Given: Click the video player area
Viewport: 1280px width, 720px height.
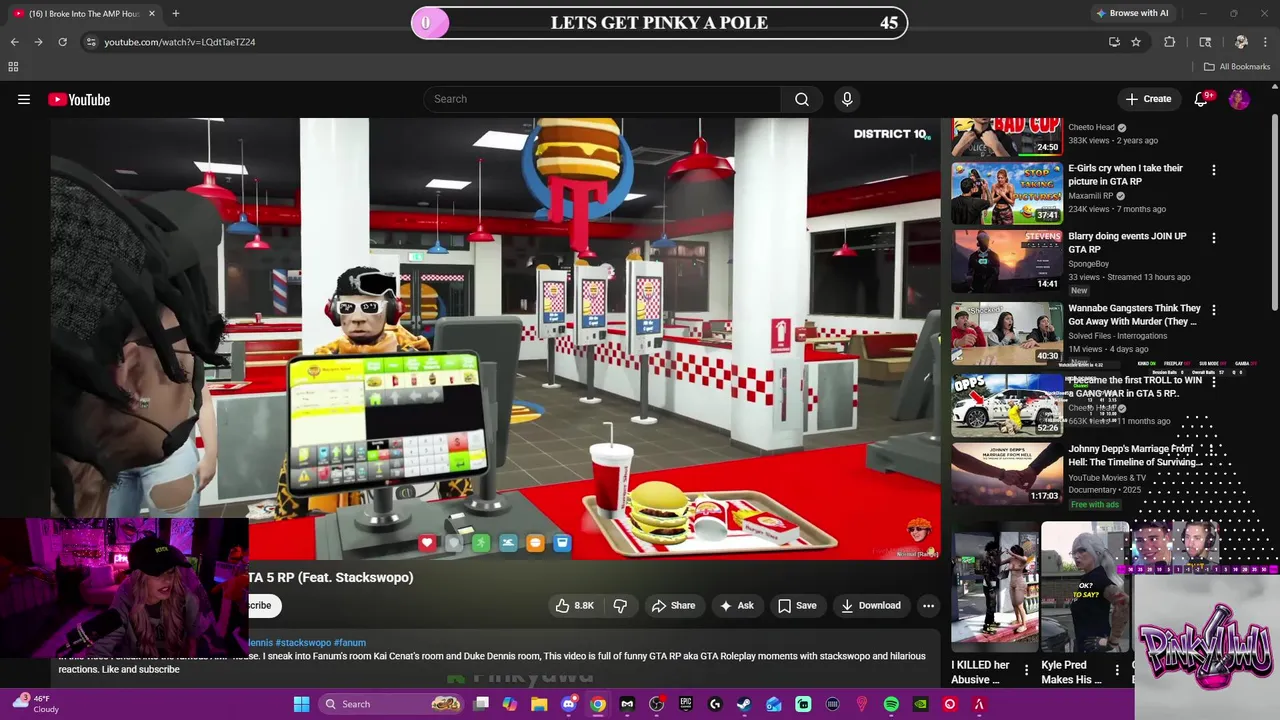Looking at the screenshot, I should tap(495, 339).
